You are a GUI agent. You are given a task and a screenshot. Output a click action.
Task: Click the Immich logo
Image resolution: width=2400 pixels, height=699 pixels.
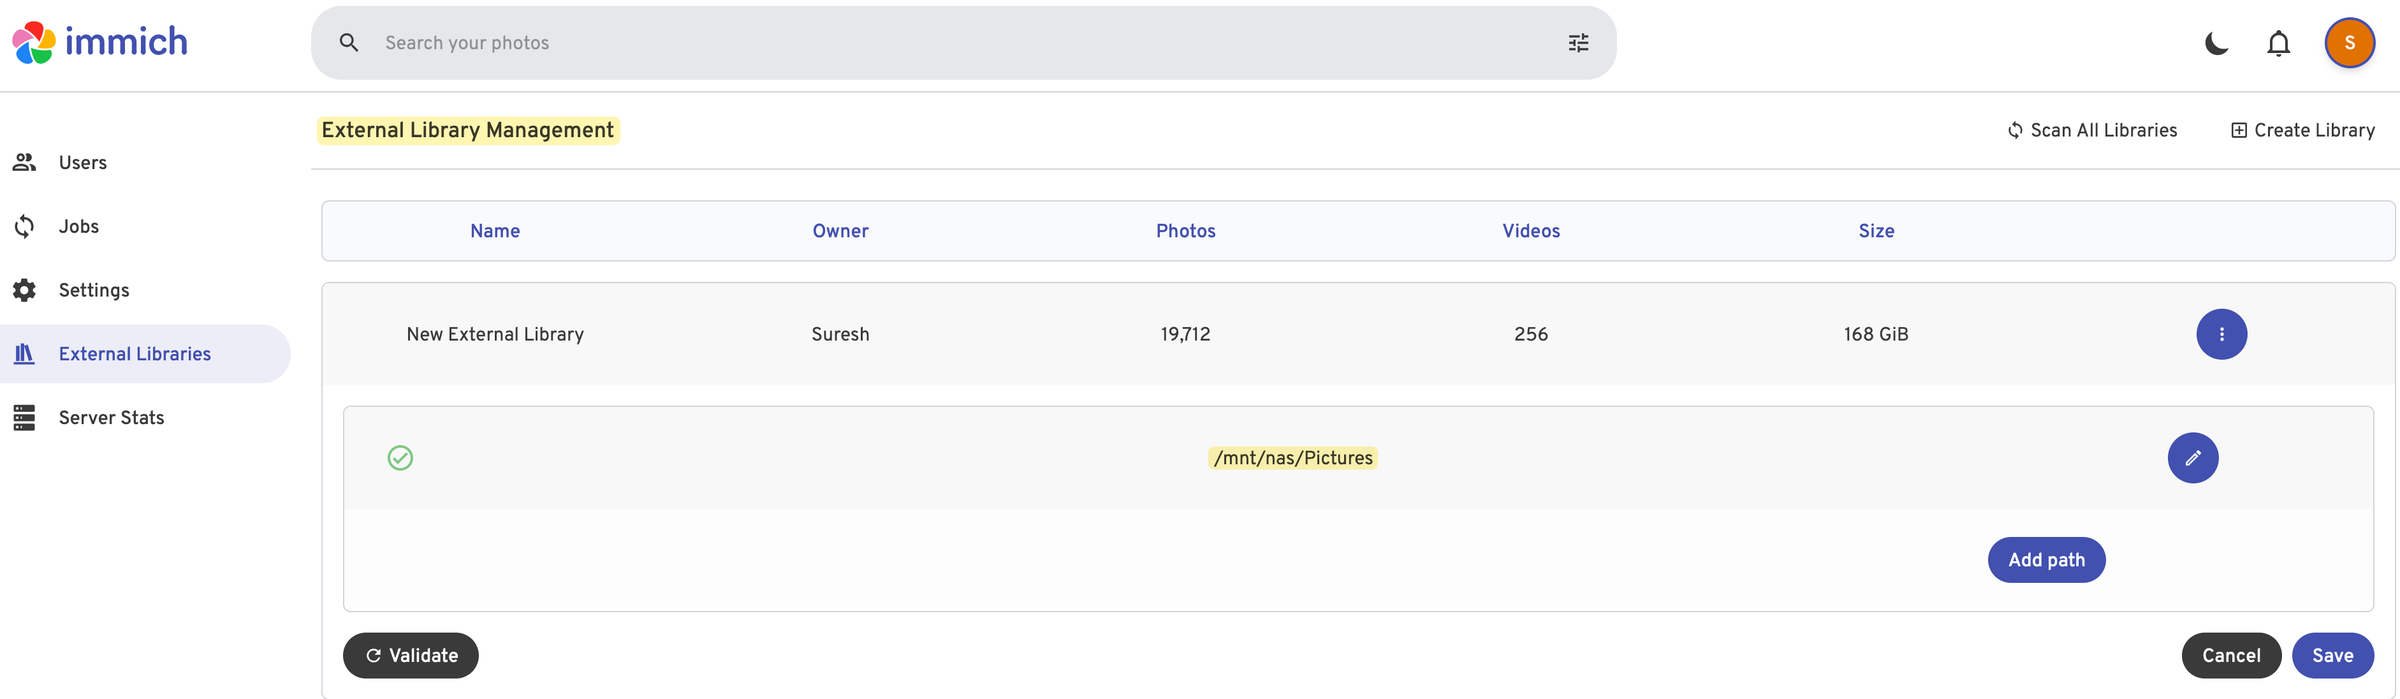(x=100, y=42)
